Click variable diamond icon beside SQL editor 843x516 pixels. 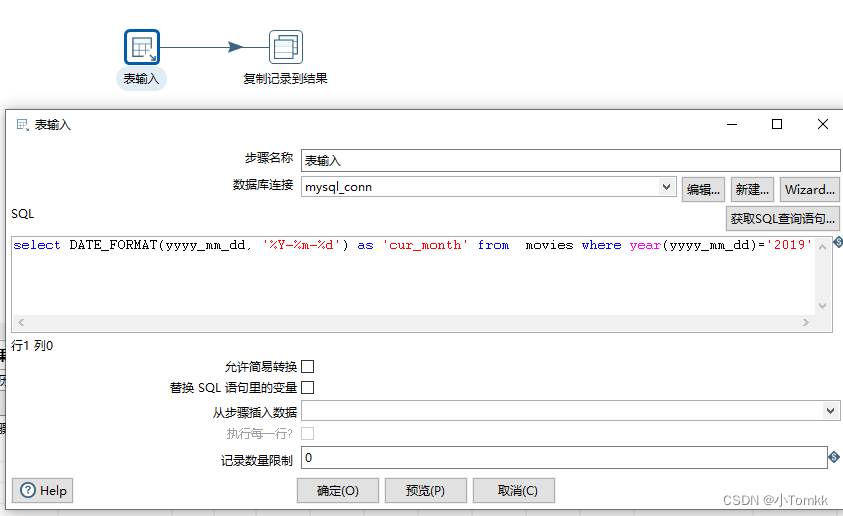pos(838,242)
